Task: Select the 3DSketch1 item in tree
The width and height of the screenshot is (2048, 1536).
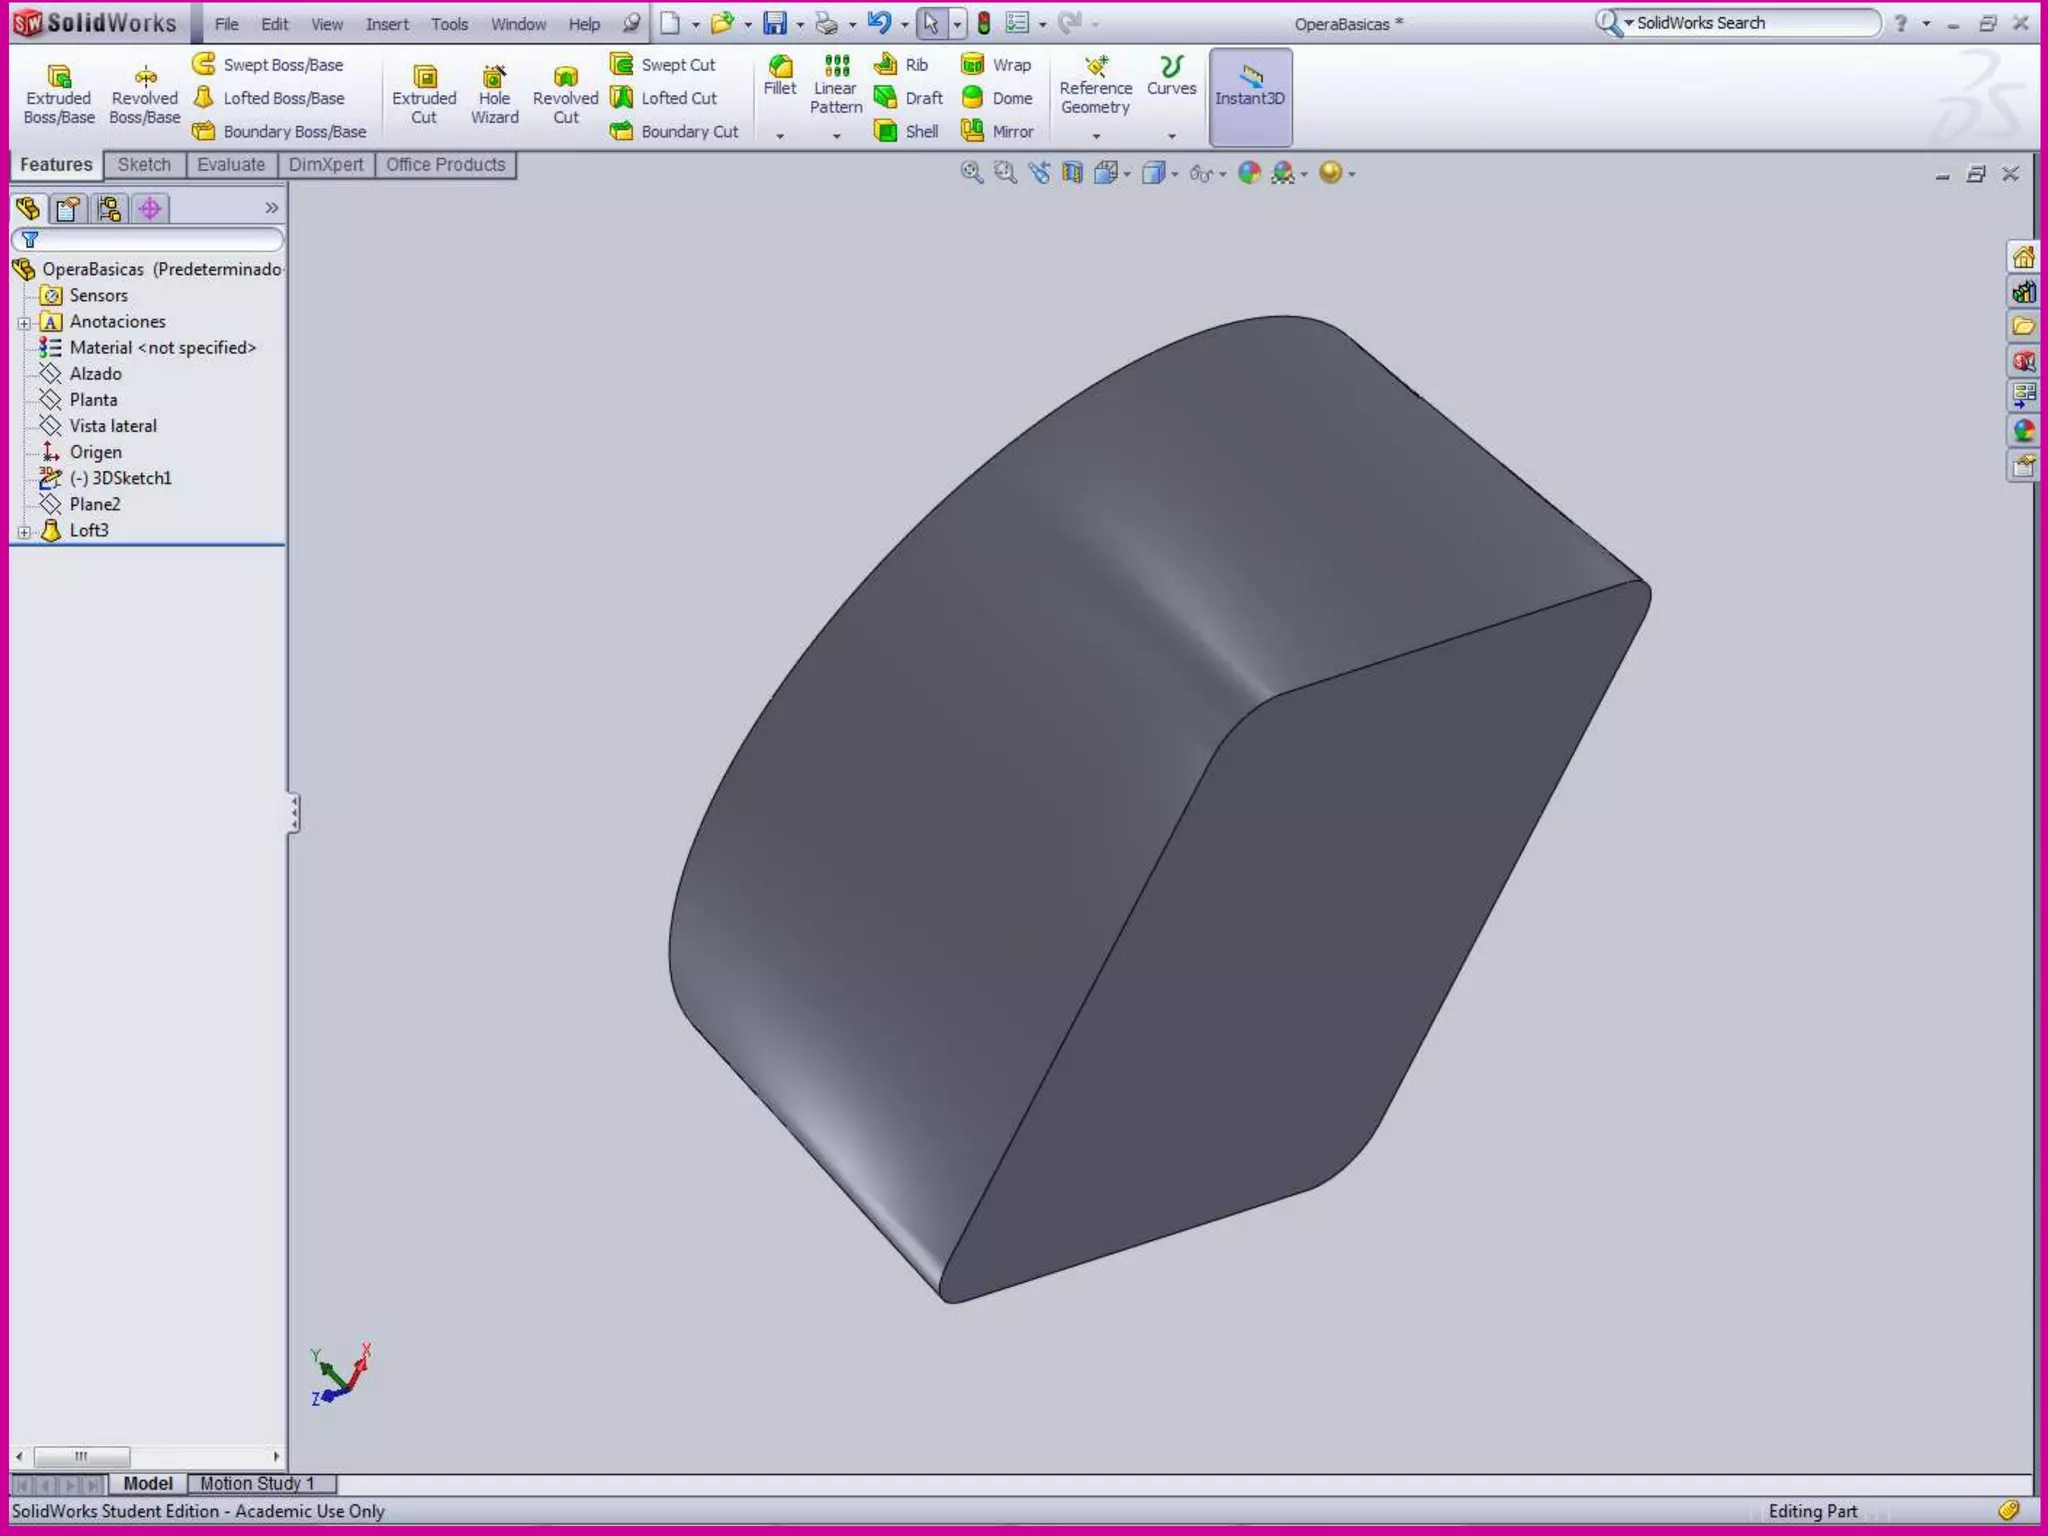Action: point(120,478)
